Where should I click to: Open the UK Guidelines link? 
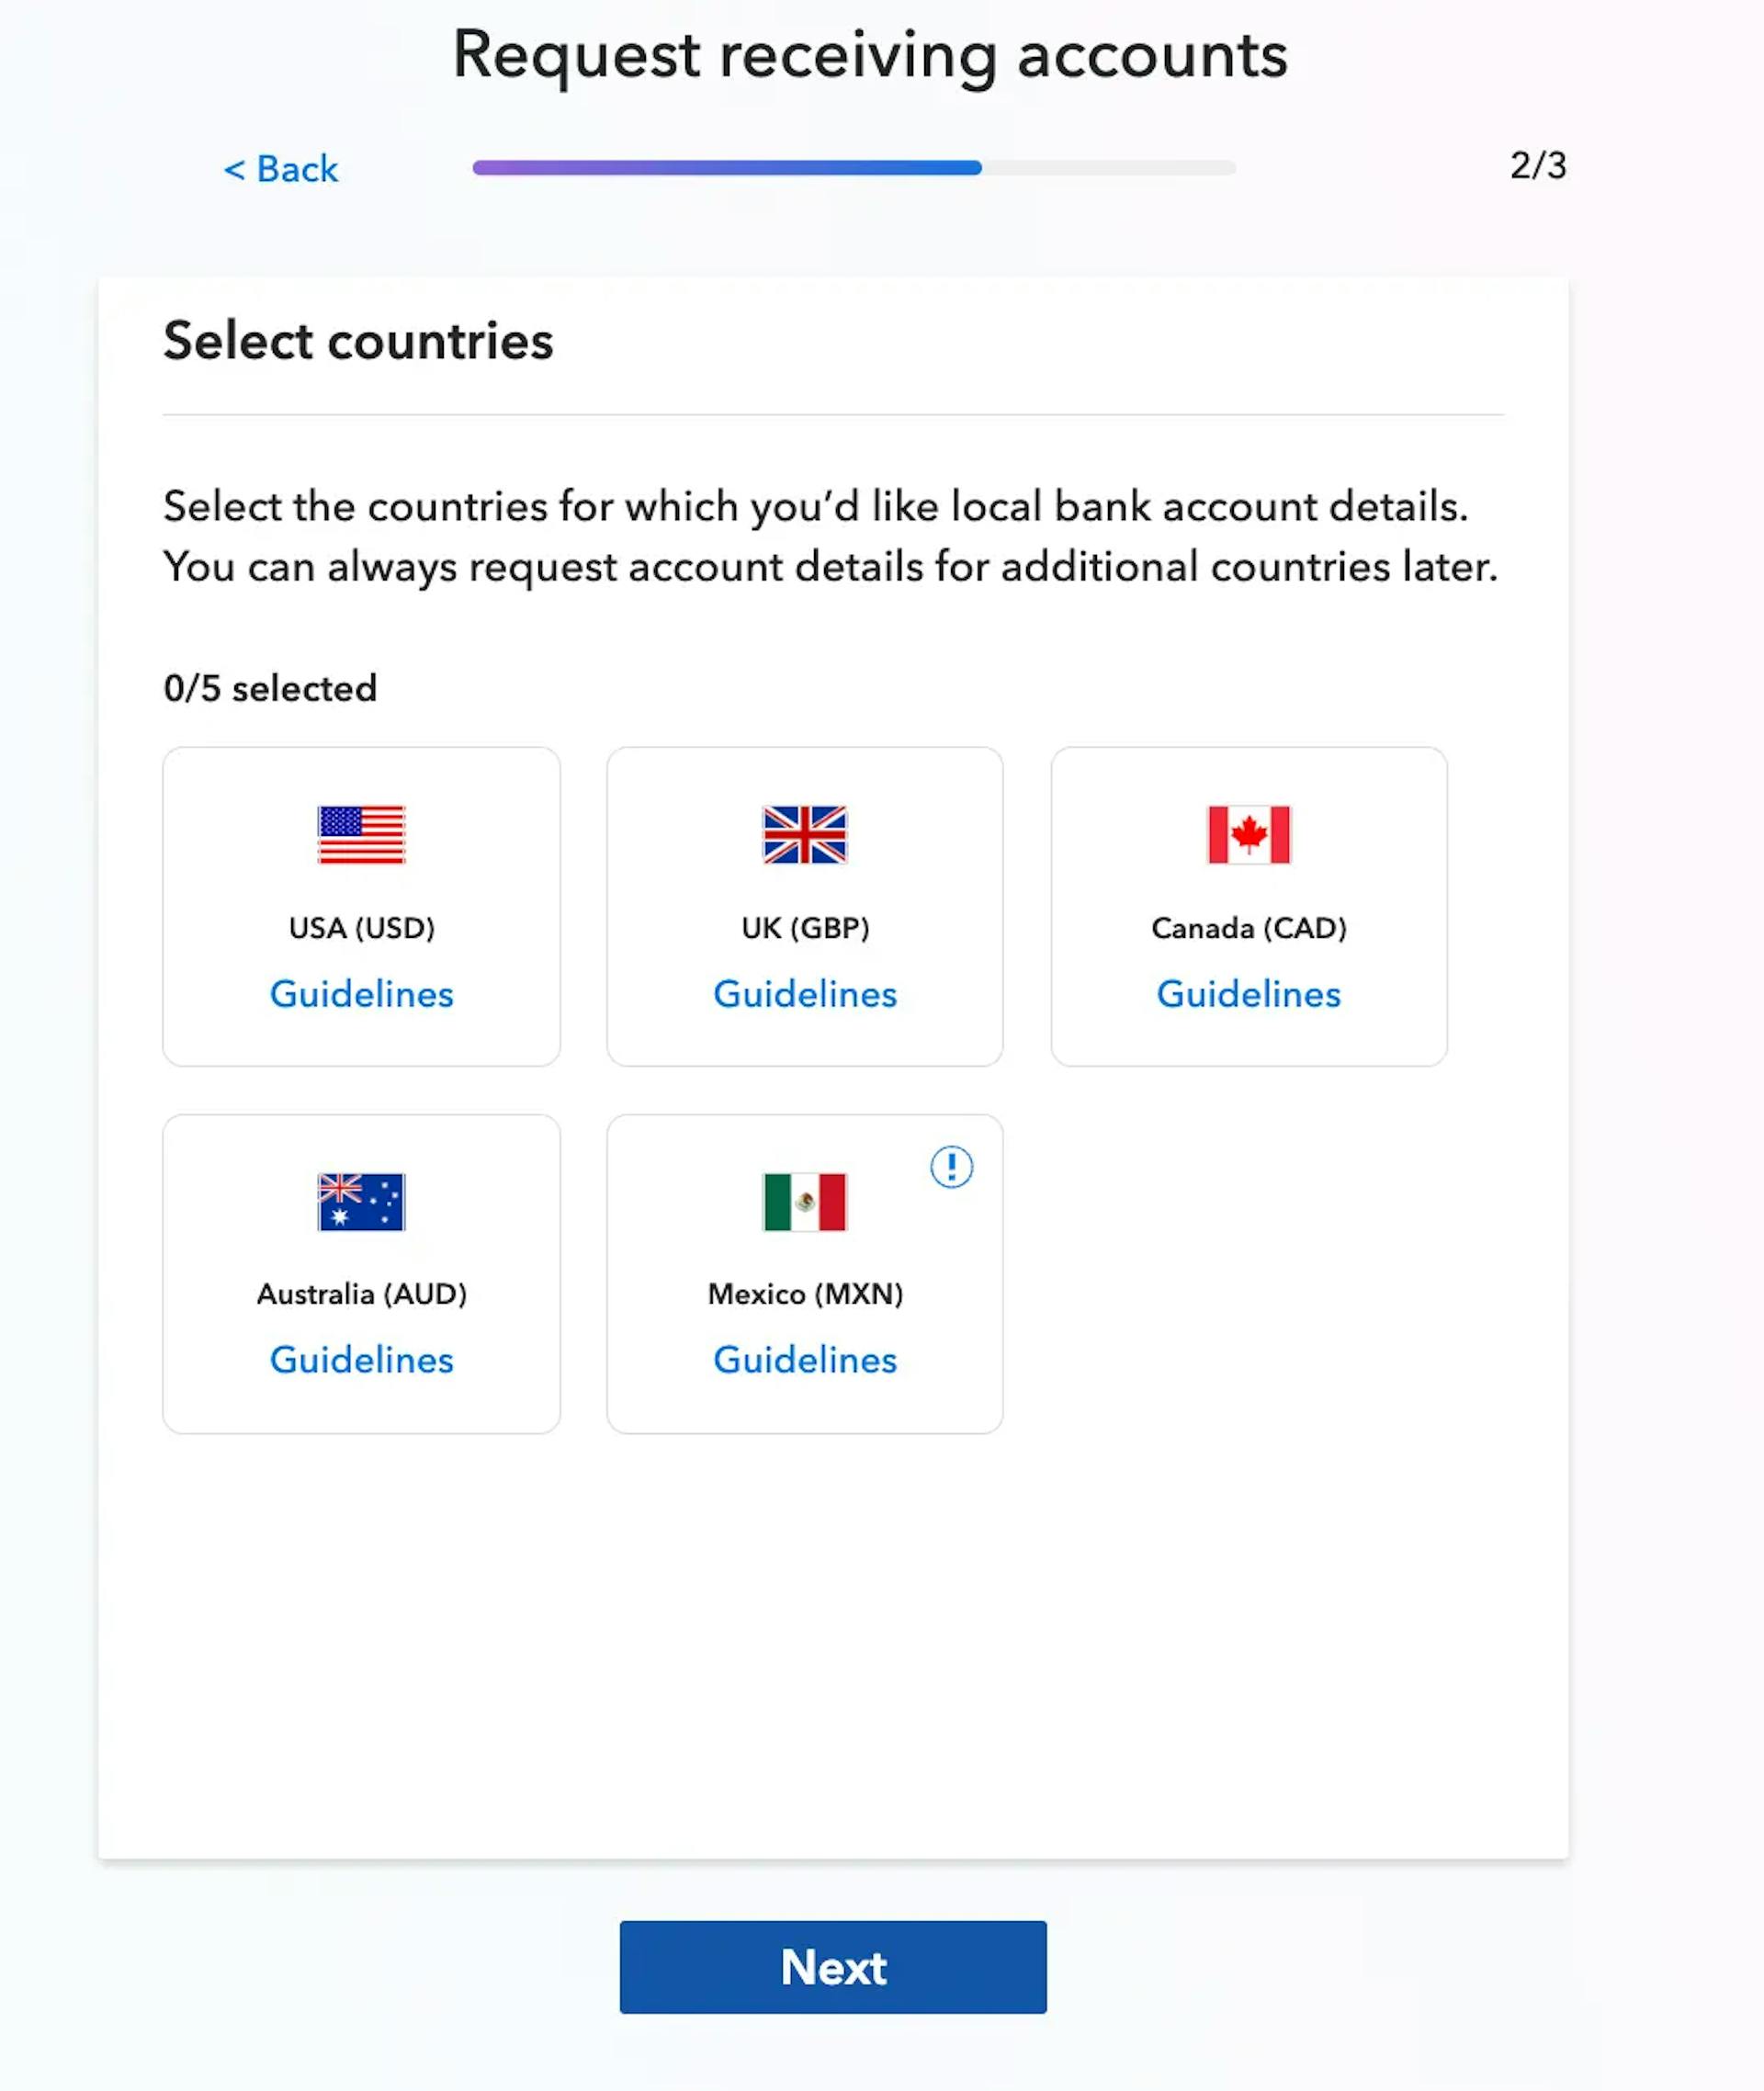(x=804, y=994)
